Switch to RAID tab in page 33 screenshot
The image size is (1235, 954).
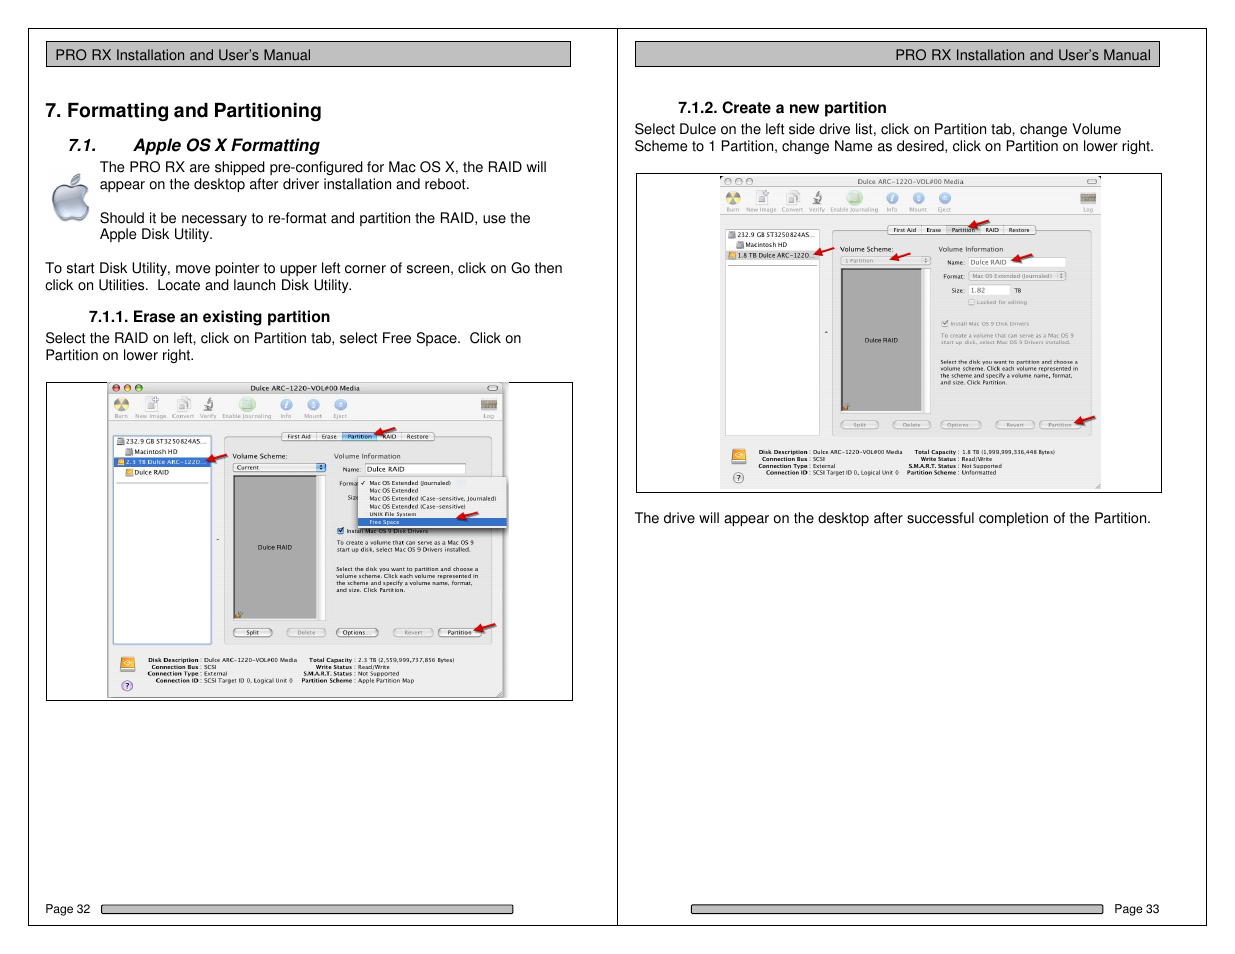click(x=992, y=230)
